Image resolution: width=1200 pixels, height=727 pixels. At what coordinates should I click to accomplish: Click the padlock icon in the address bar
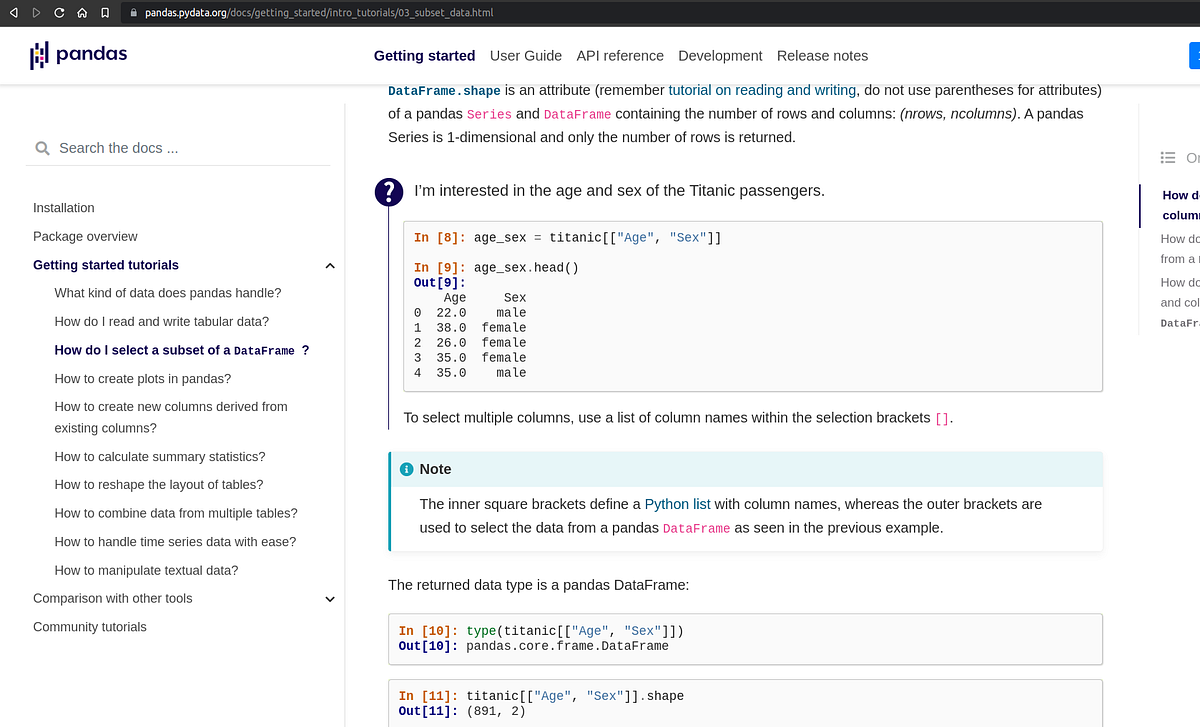click(x=133, y=13)
